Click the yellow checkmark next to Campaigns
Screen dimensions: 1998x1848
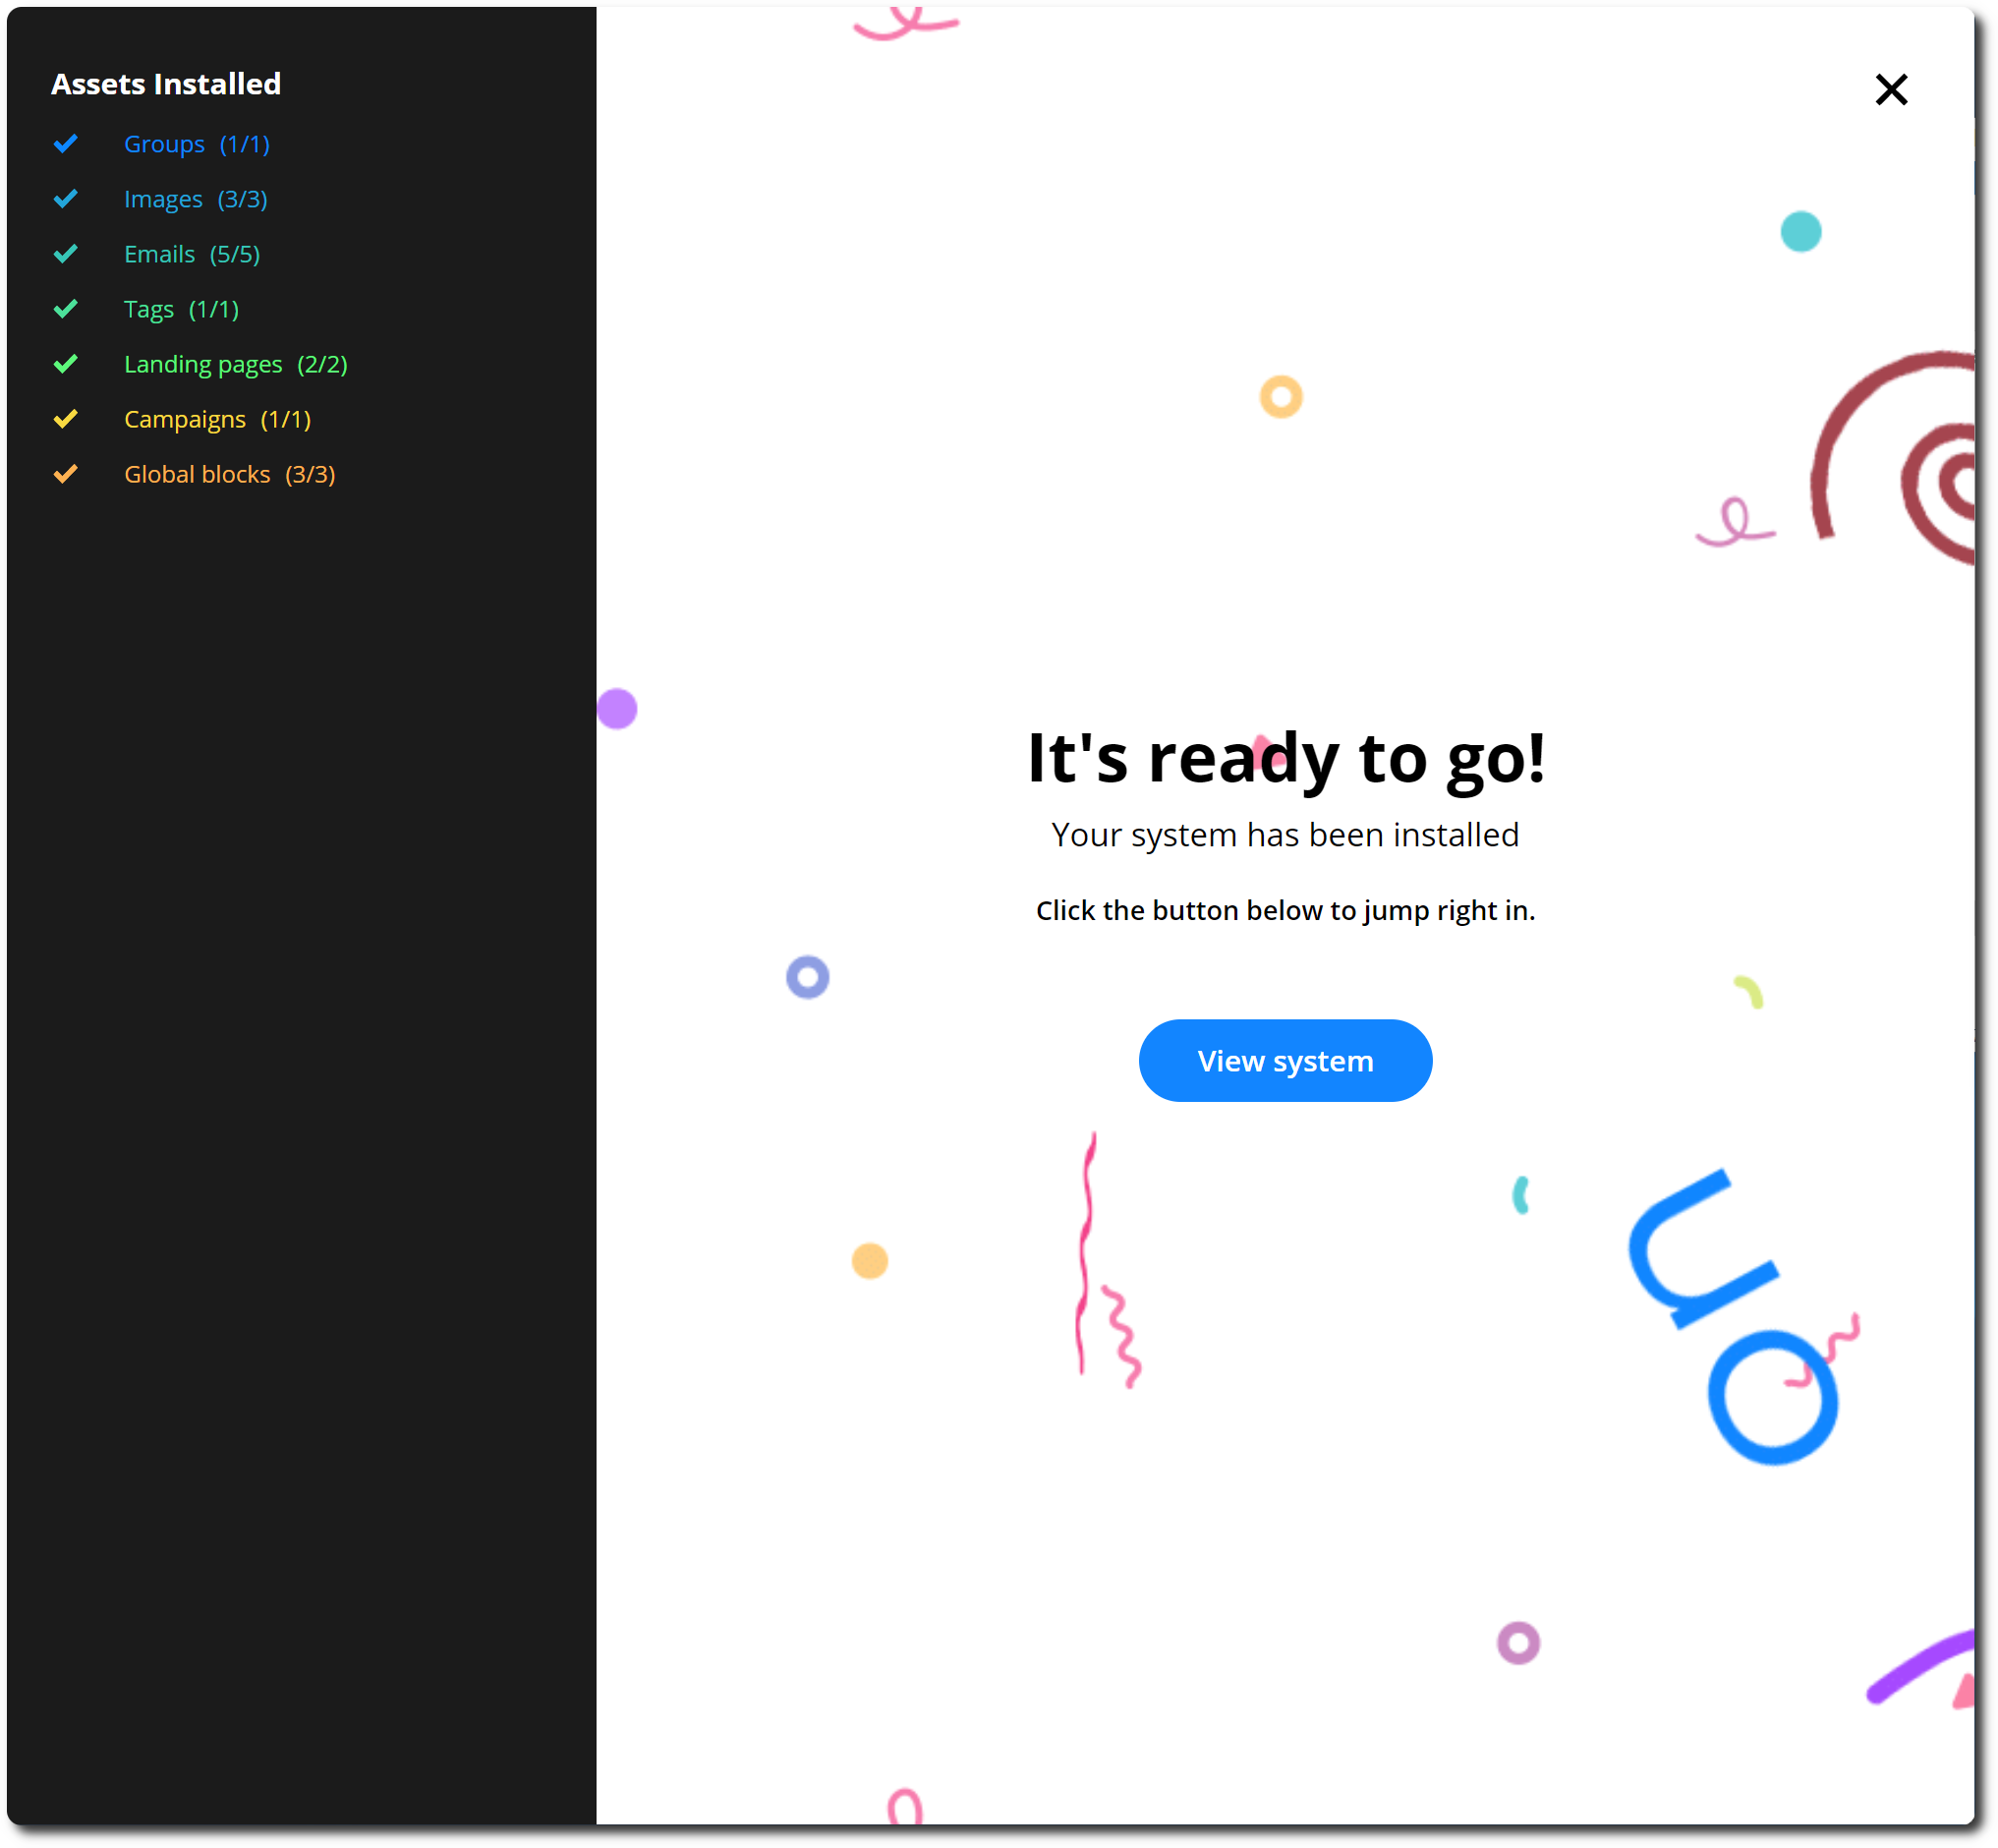coord(66,419)
